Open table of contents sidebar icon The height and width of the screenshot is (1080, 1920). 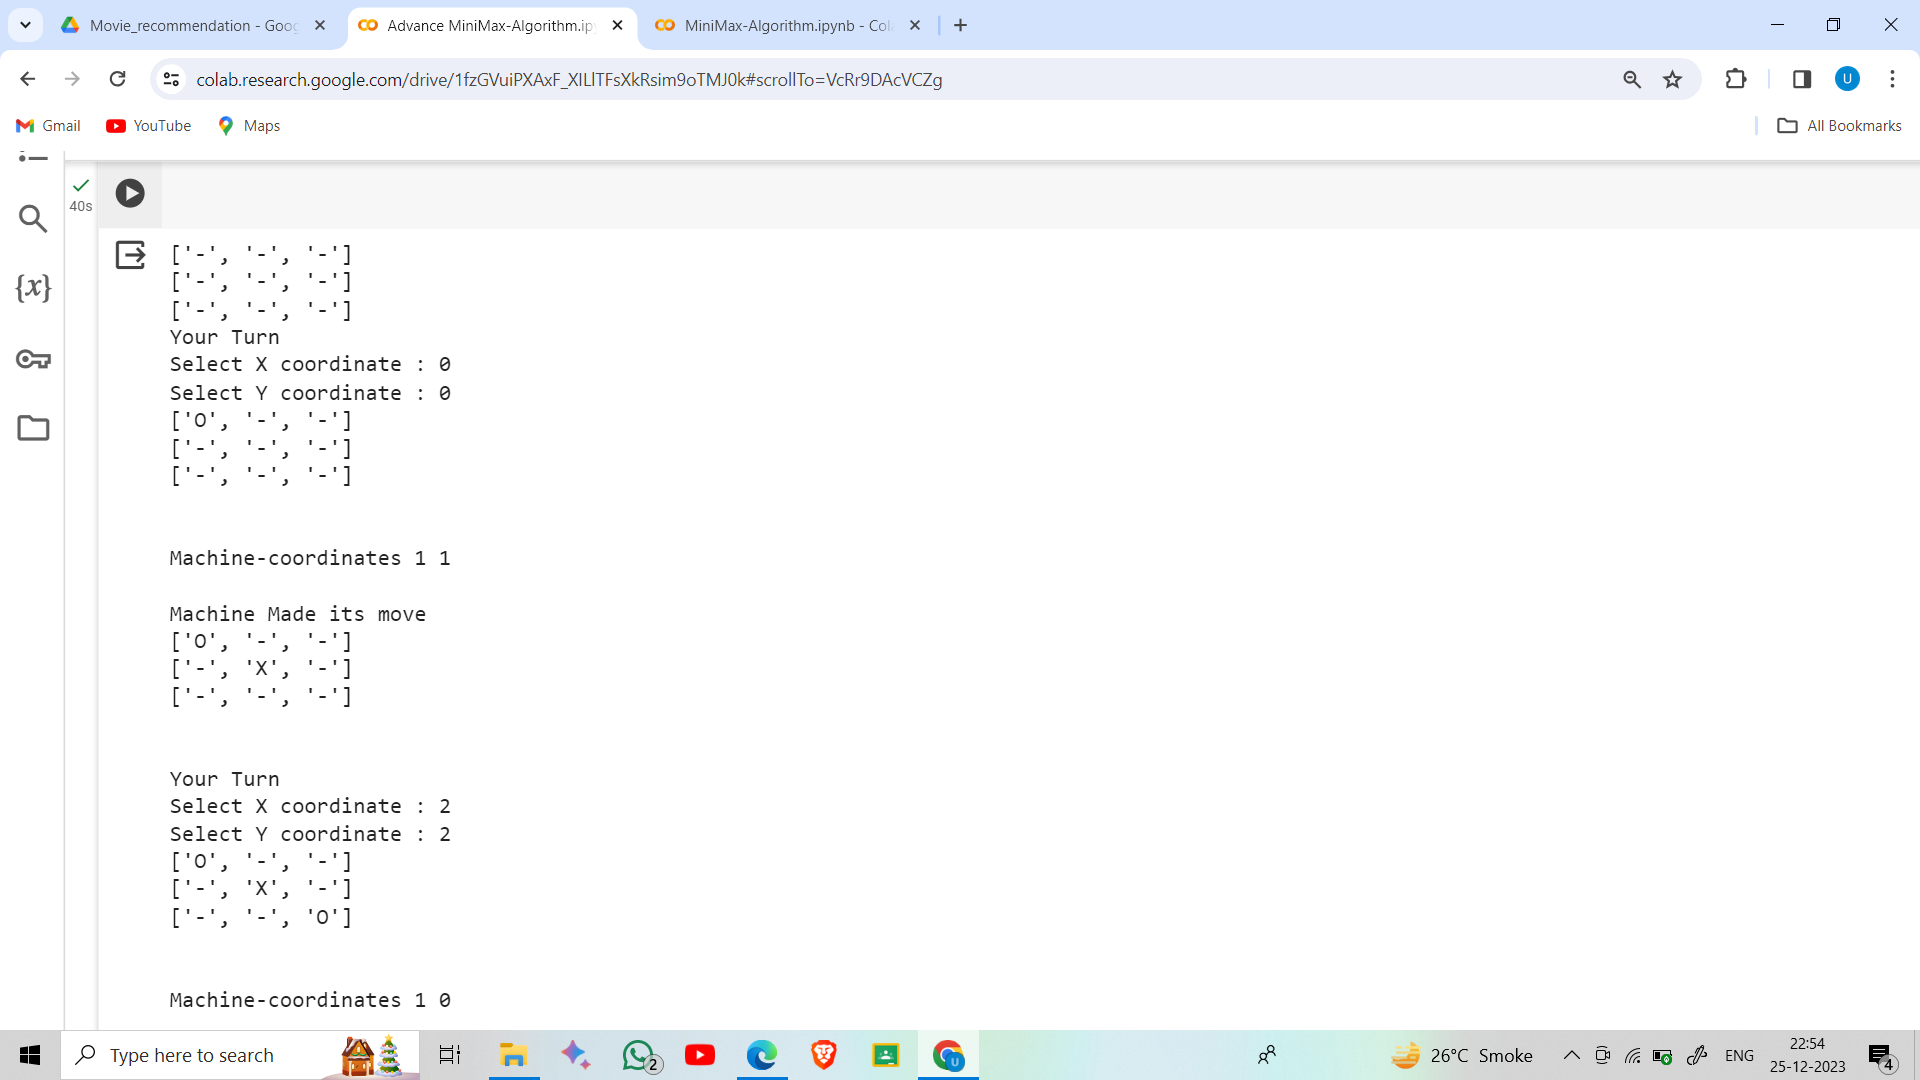pos(33,157)
